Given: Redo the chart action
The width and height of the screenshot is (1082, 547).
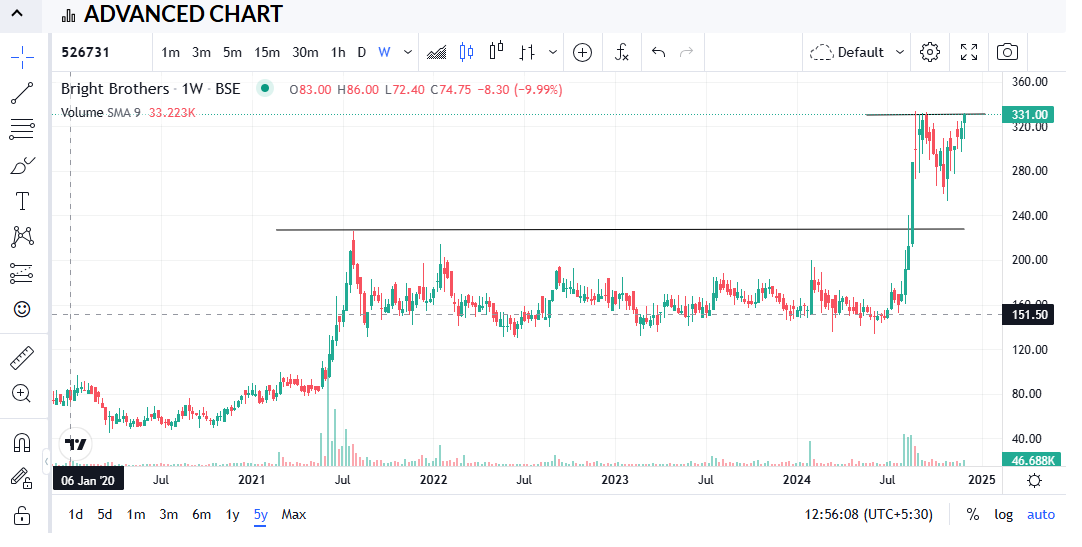Looking at the screenshot, I should [687, 52].
